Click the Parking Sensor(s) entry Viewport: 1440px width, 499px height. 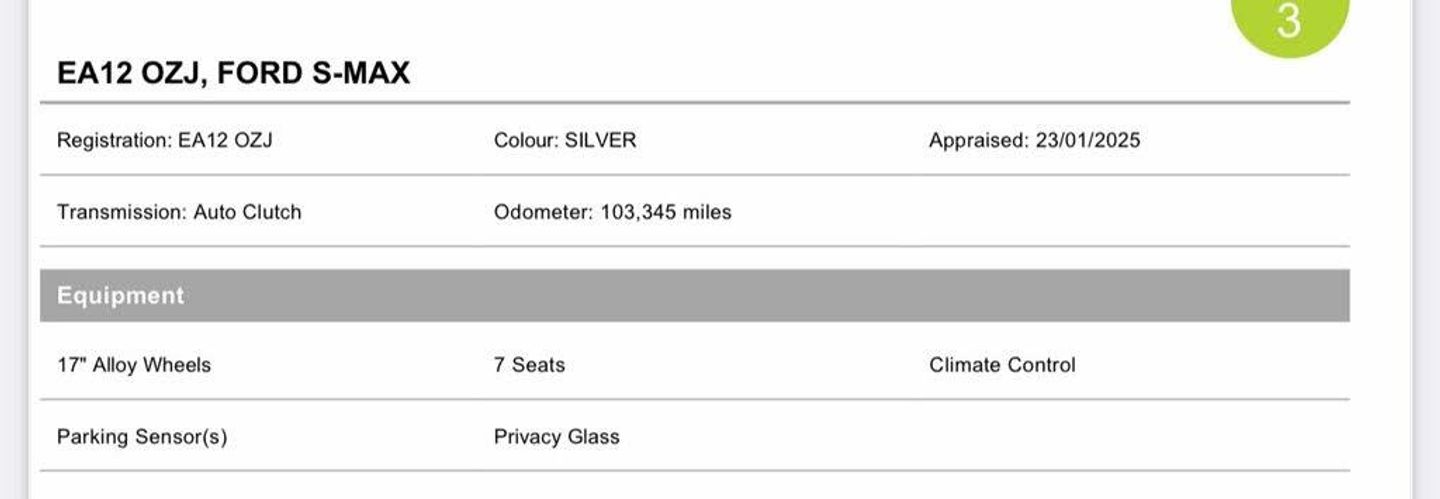142,437
